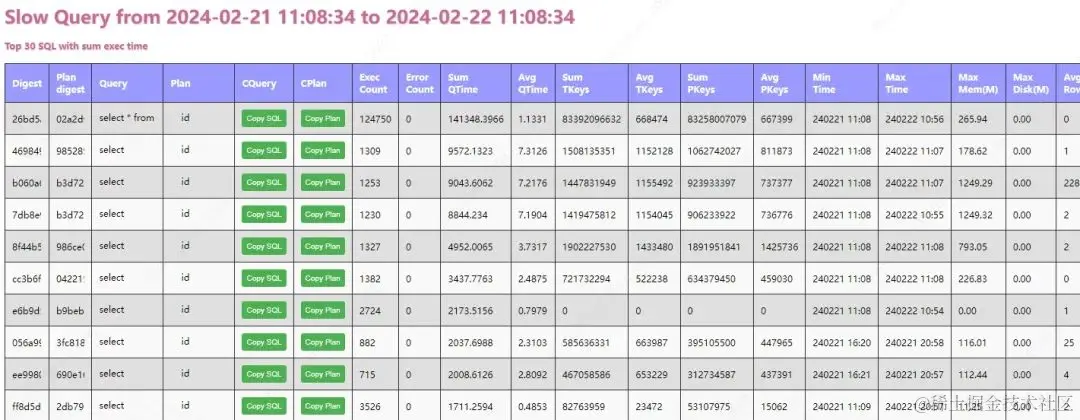Click digest cell 26bd5
The width and height of the screenshot is (1080, 420).
(26, 119)
